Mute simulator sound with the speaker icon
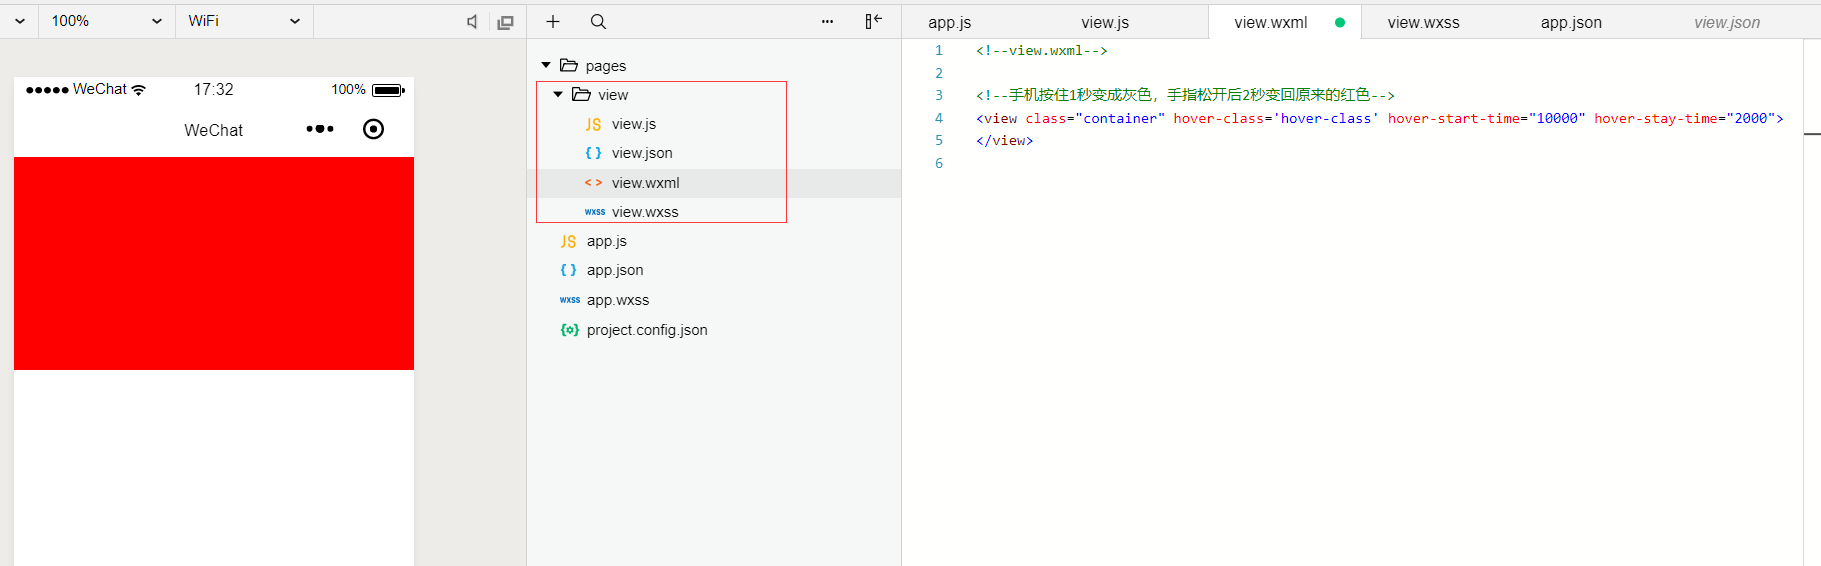Viewport: 1821px width, 566px height. pos(472,22)
